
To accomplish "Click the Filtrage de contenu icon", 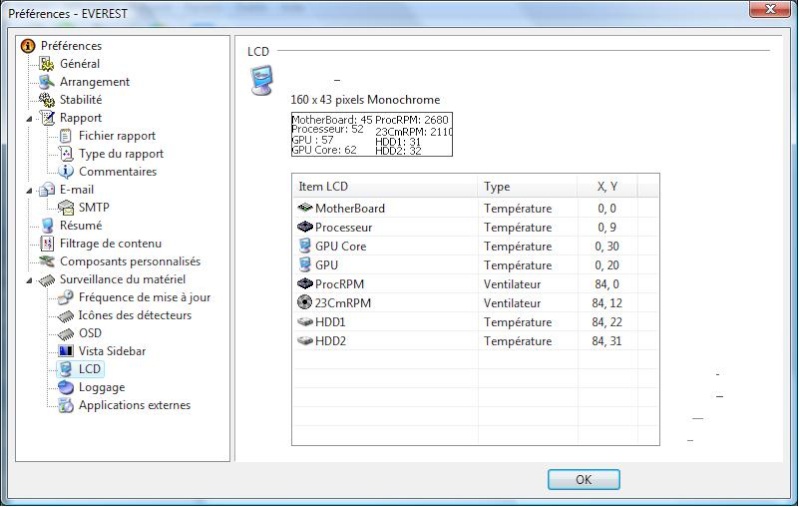I will [x=47, y=243].
